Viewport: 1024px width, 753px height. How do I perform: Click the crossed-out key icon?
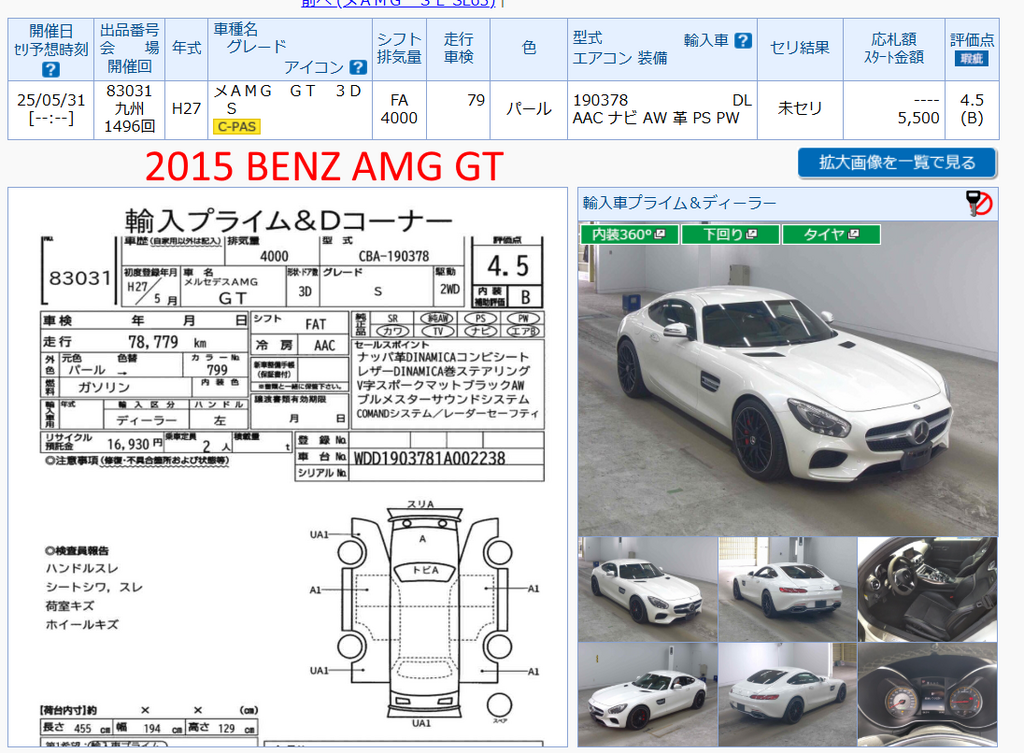point(979,203)
